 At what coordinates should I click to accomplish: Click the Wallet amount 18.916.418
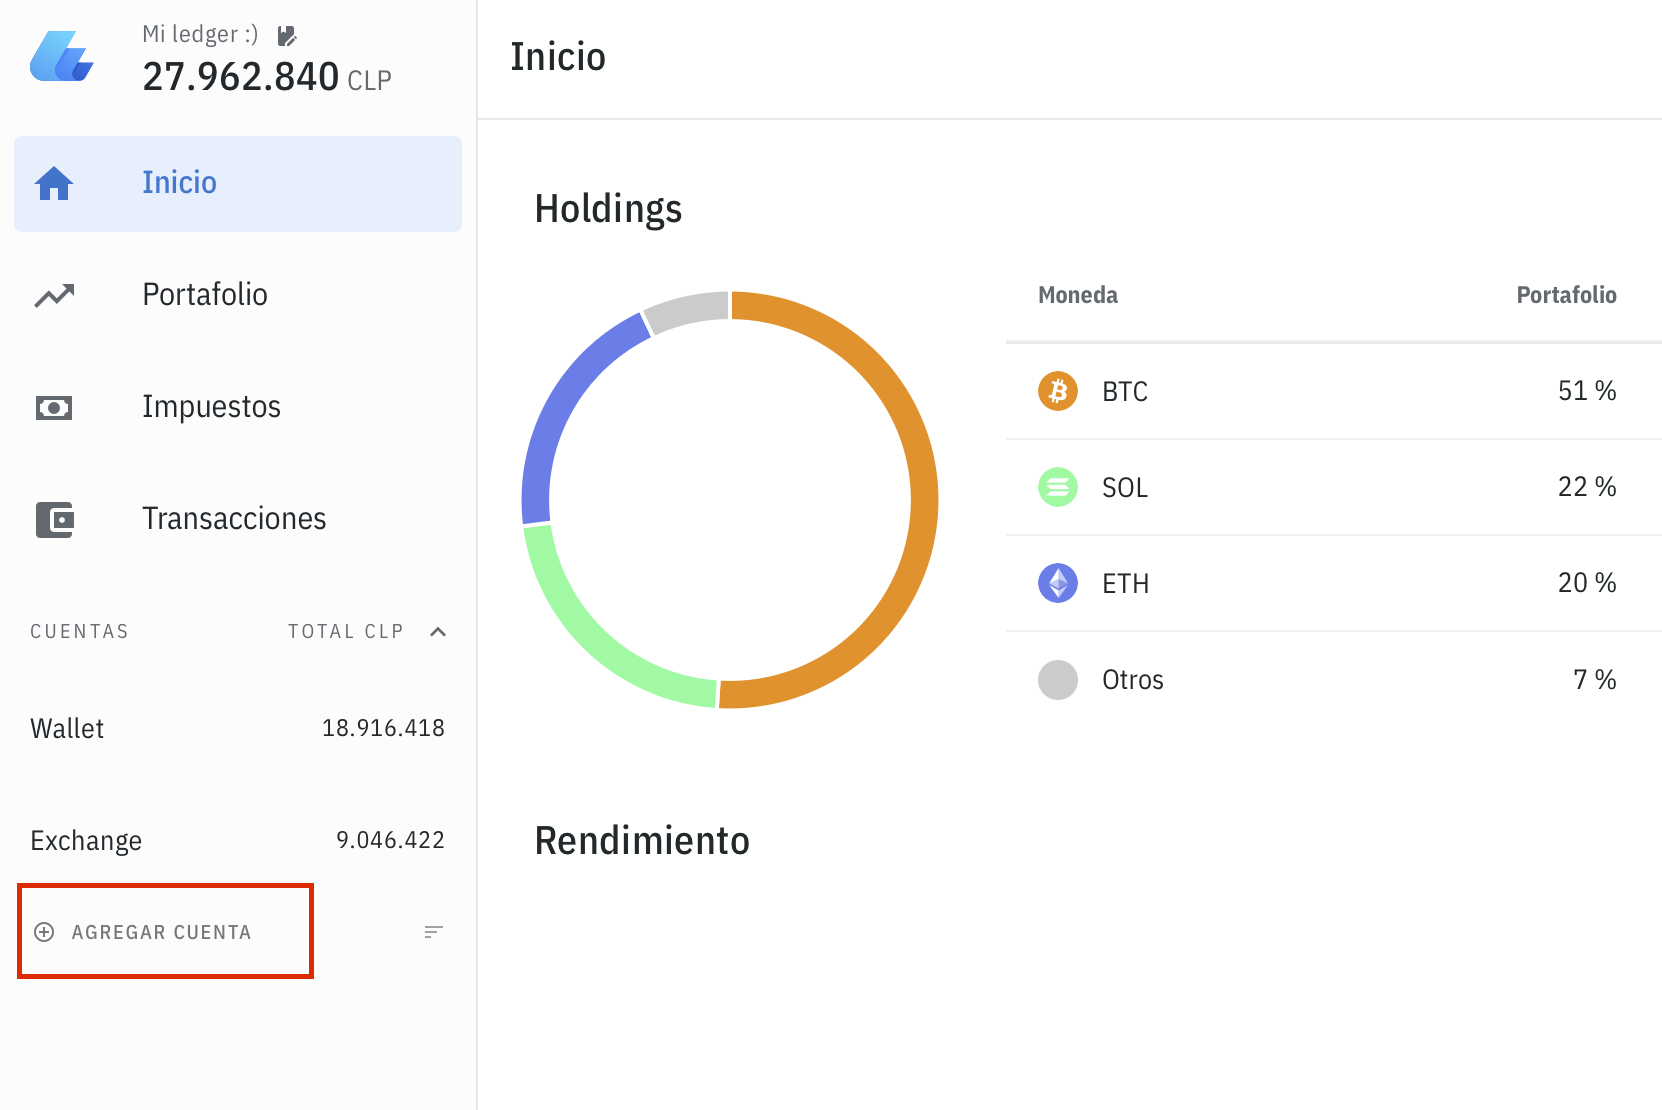tap(383, 728)
